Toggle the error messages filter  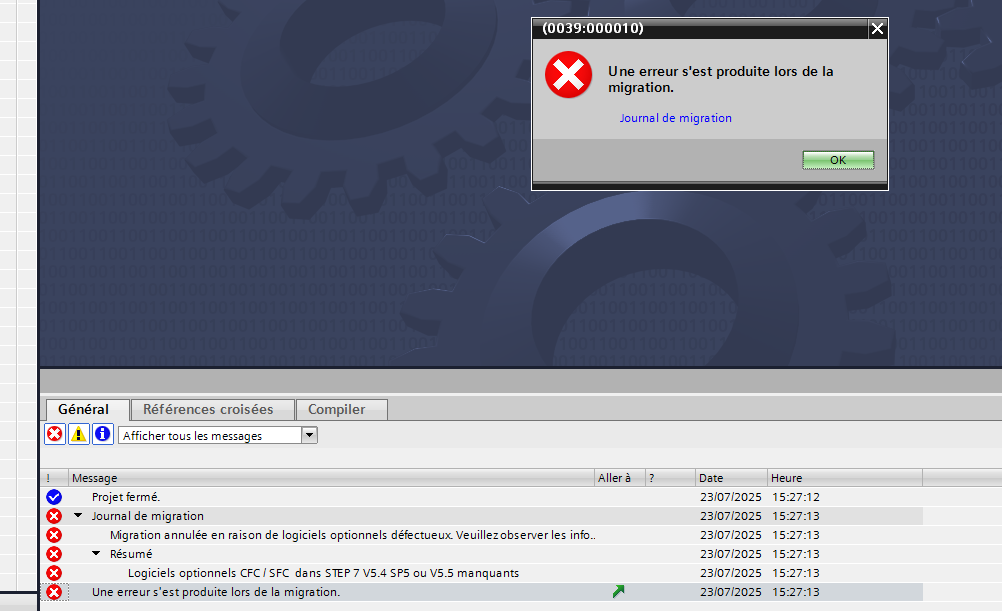coord(55,435)
